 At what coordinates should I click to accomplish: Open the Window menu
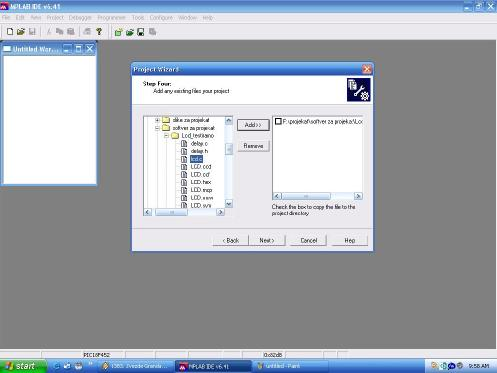(x=188, y=18)
